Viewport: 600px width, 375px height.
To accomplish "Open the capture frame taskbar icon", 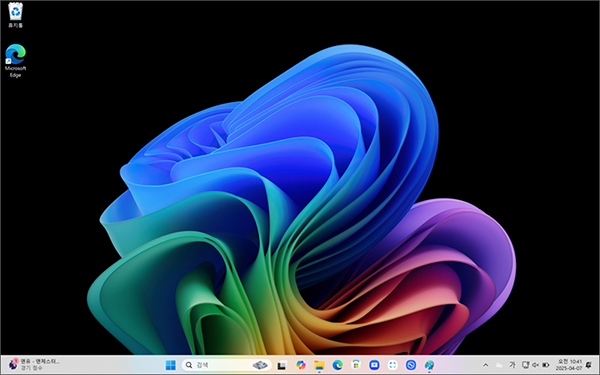I will click(393, 365).
